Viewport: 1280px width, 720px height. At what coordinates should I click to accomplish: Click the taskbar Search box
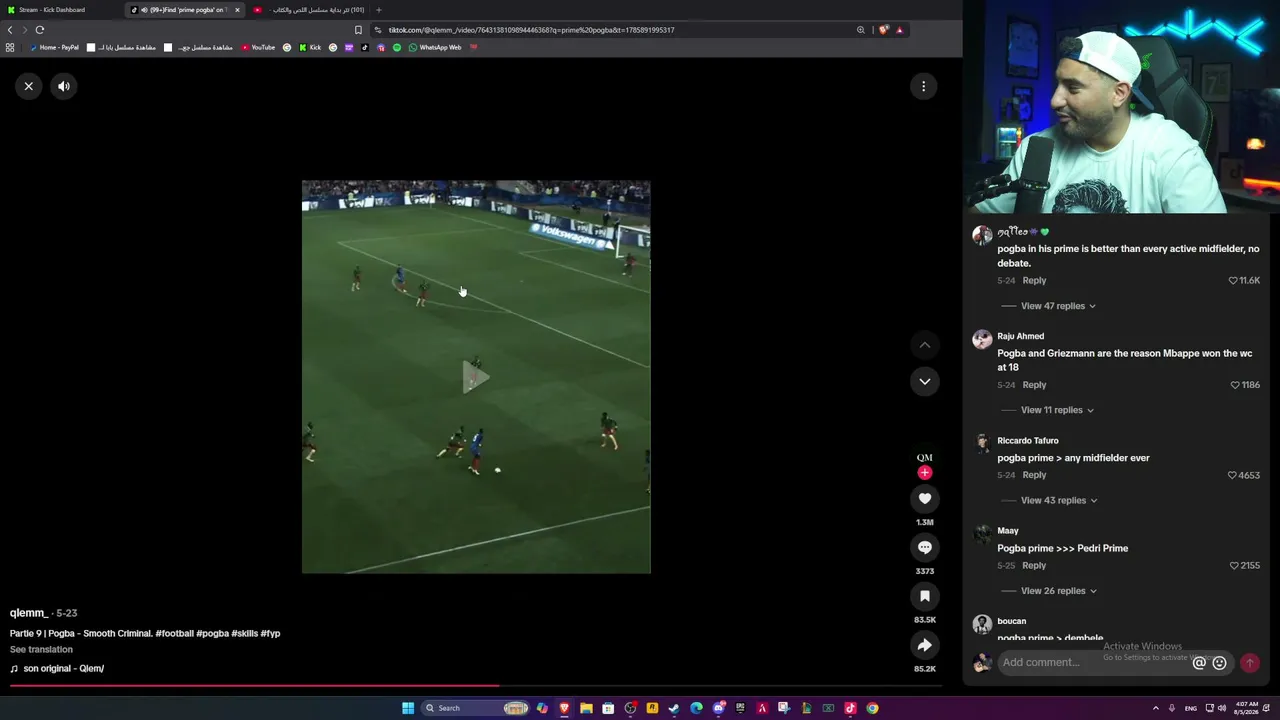click(x=476, y=708)
